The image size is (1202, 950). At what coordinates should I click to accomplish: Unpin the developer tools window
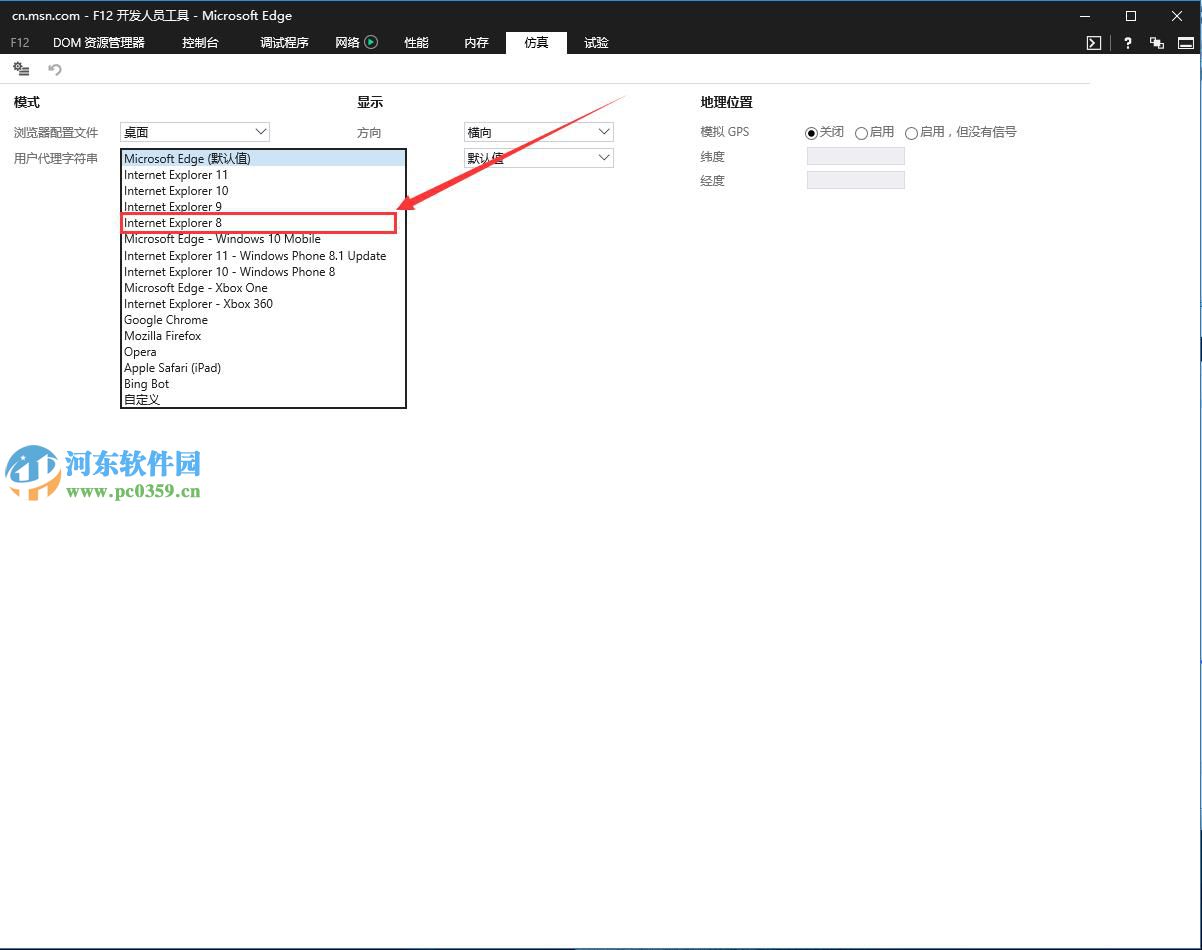click(x=1157, y=43)
